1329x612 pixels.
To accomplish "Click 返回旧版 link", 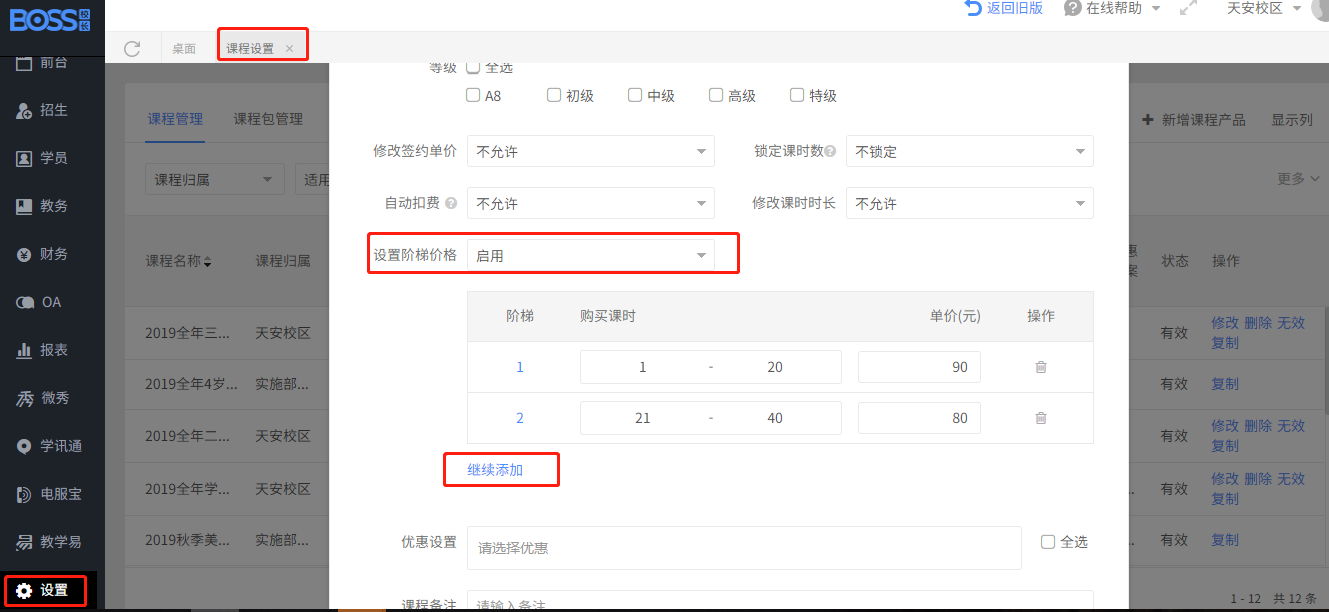I will [x=1015, y=8].
